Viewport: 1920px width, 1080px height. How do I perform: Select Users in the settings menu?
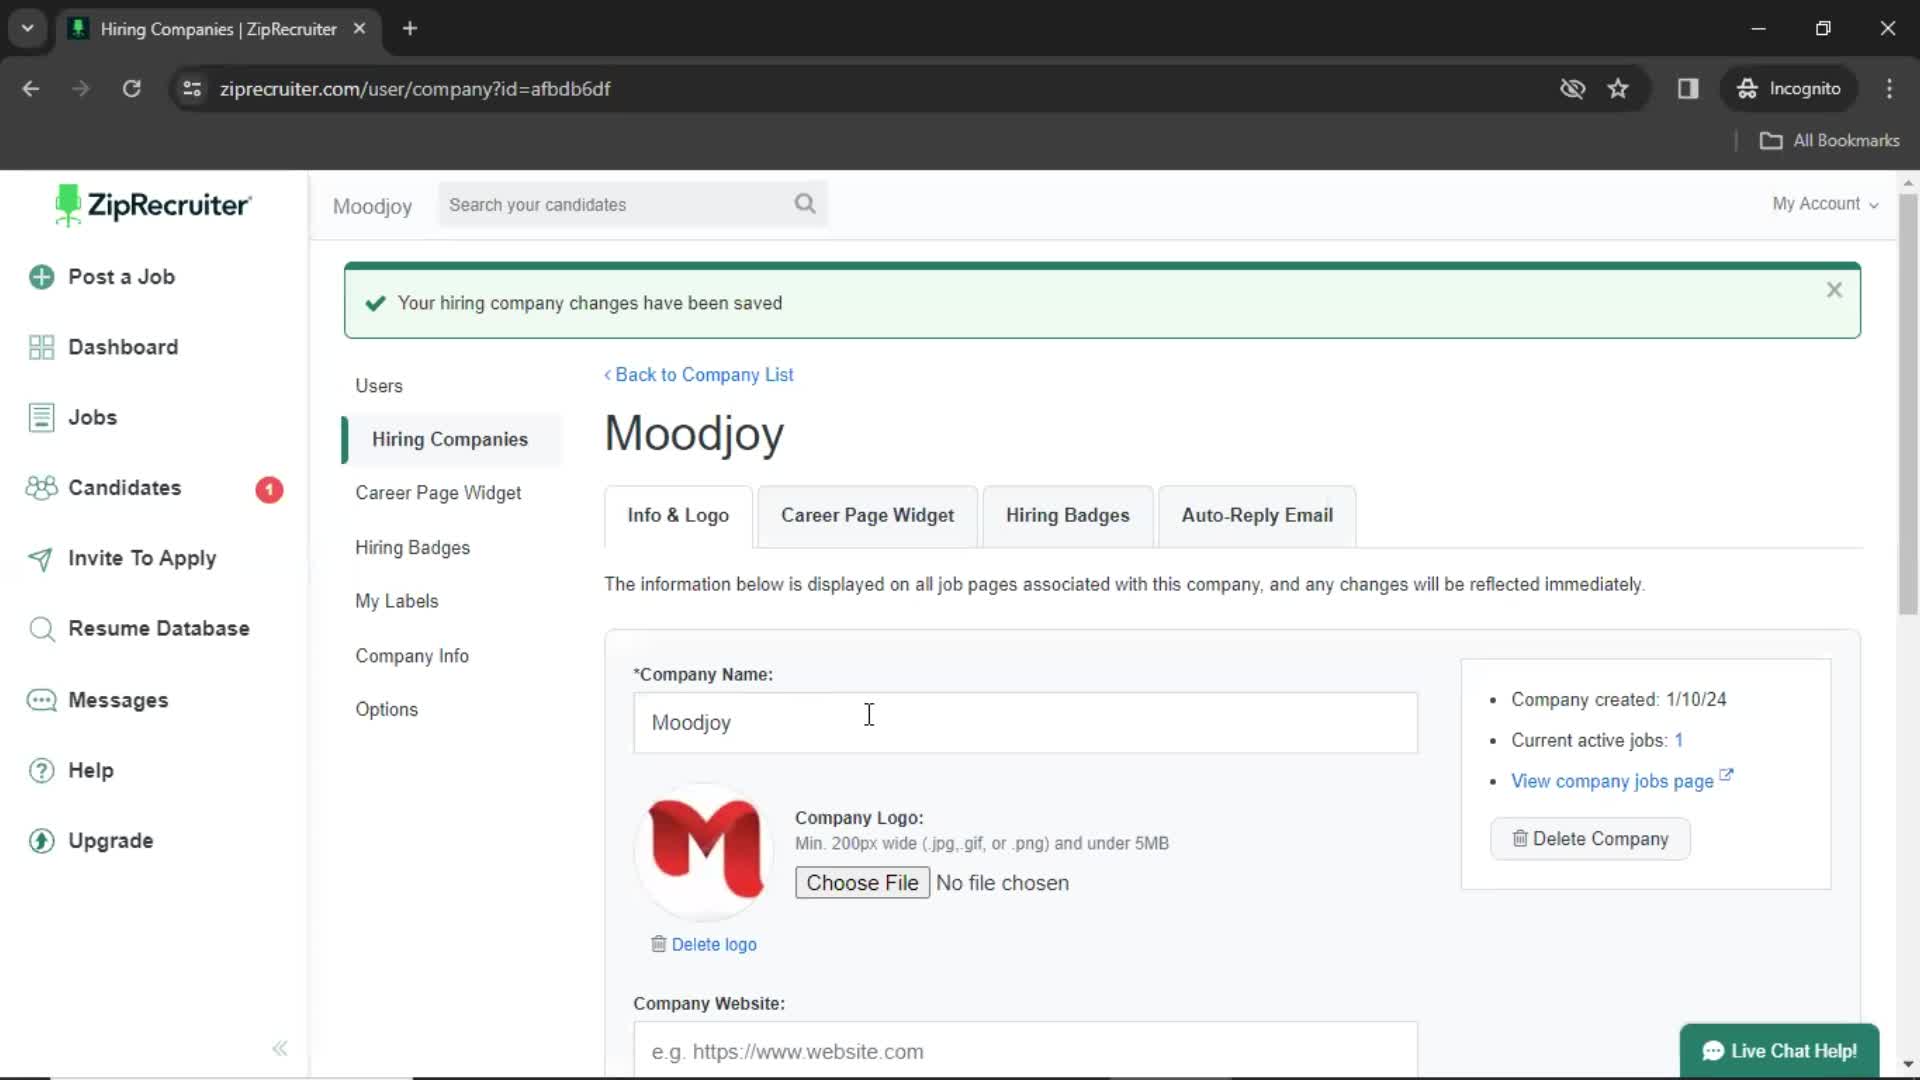[x=379, y=386]
